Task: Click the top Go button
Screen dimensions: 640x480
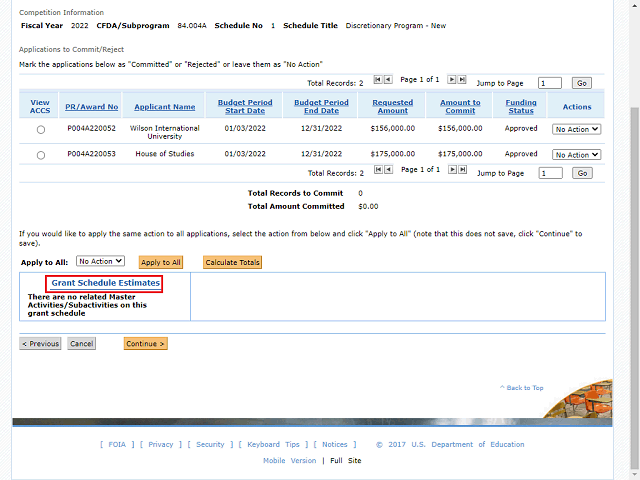Action: (582, 83)
